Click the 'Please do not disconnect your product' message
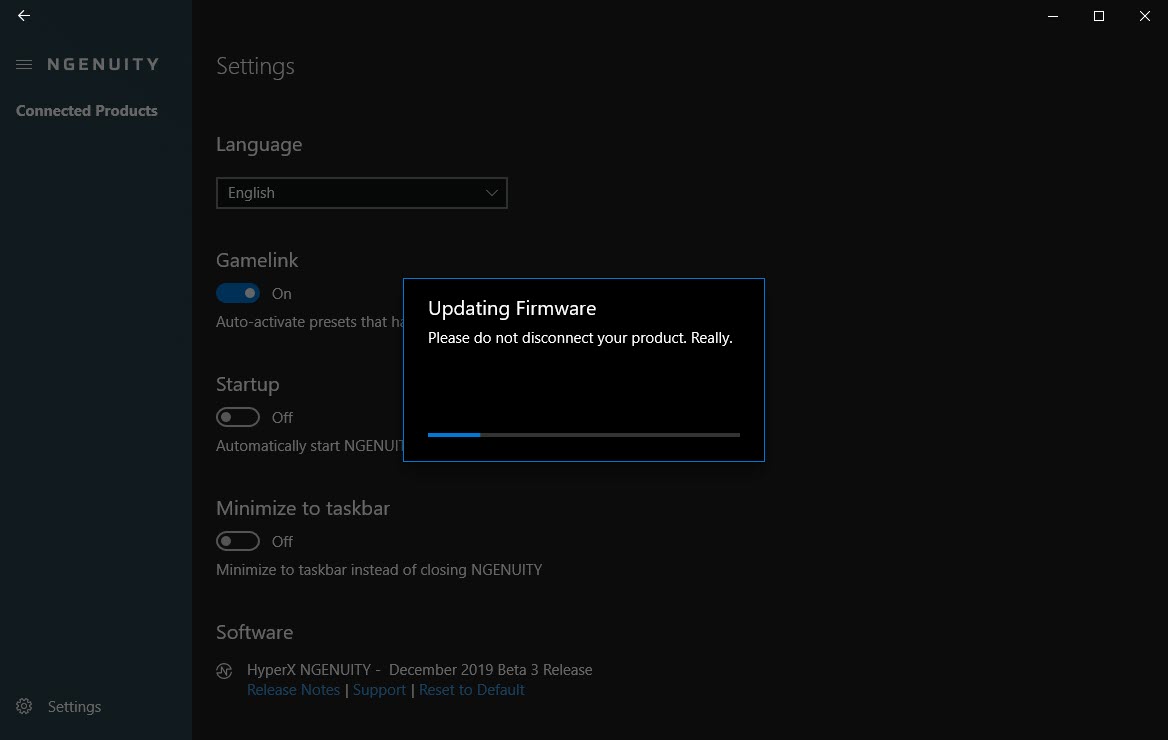The image size is (1168, 740). coord(580,338)
